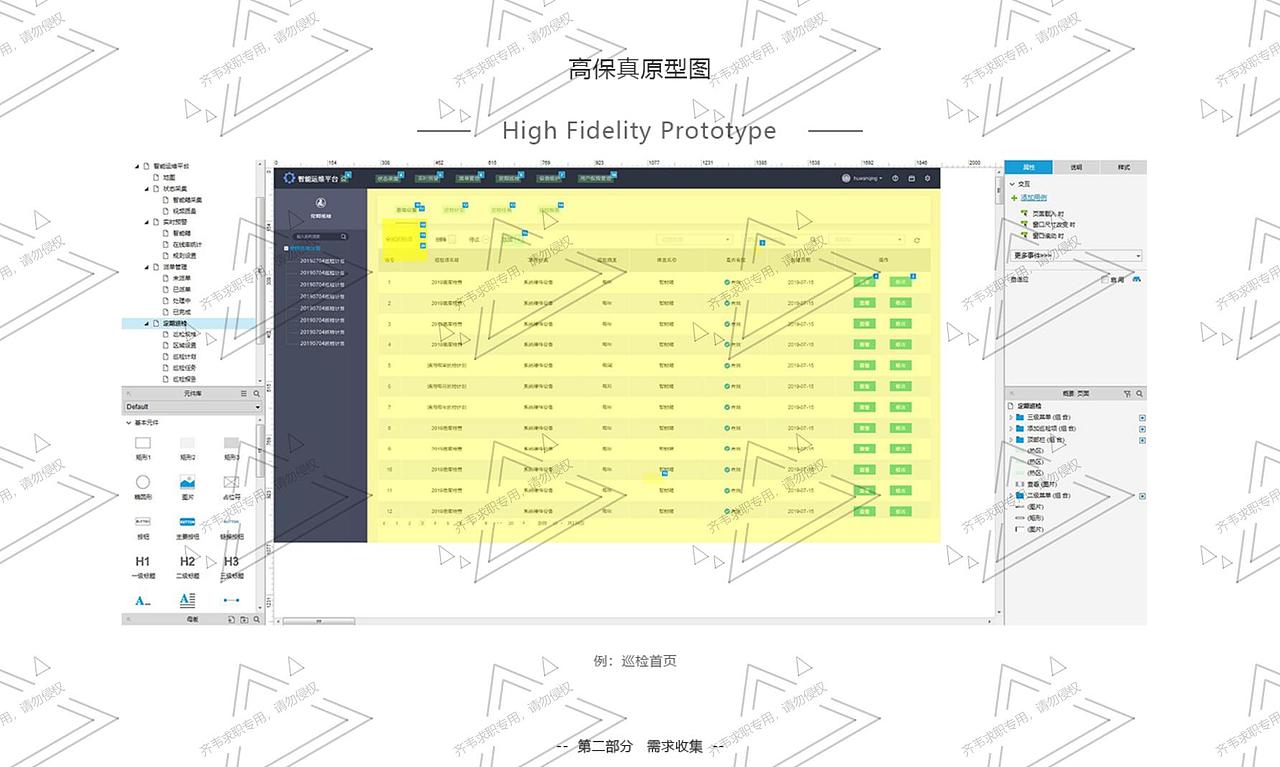The height and width of the screenshot is (767, 1280).
Task: Switch to the 样式 style tab
Action: coord(1123,167)
